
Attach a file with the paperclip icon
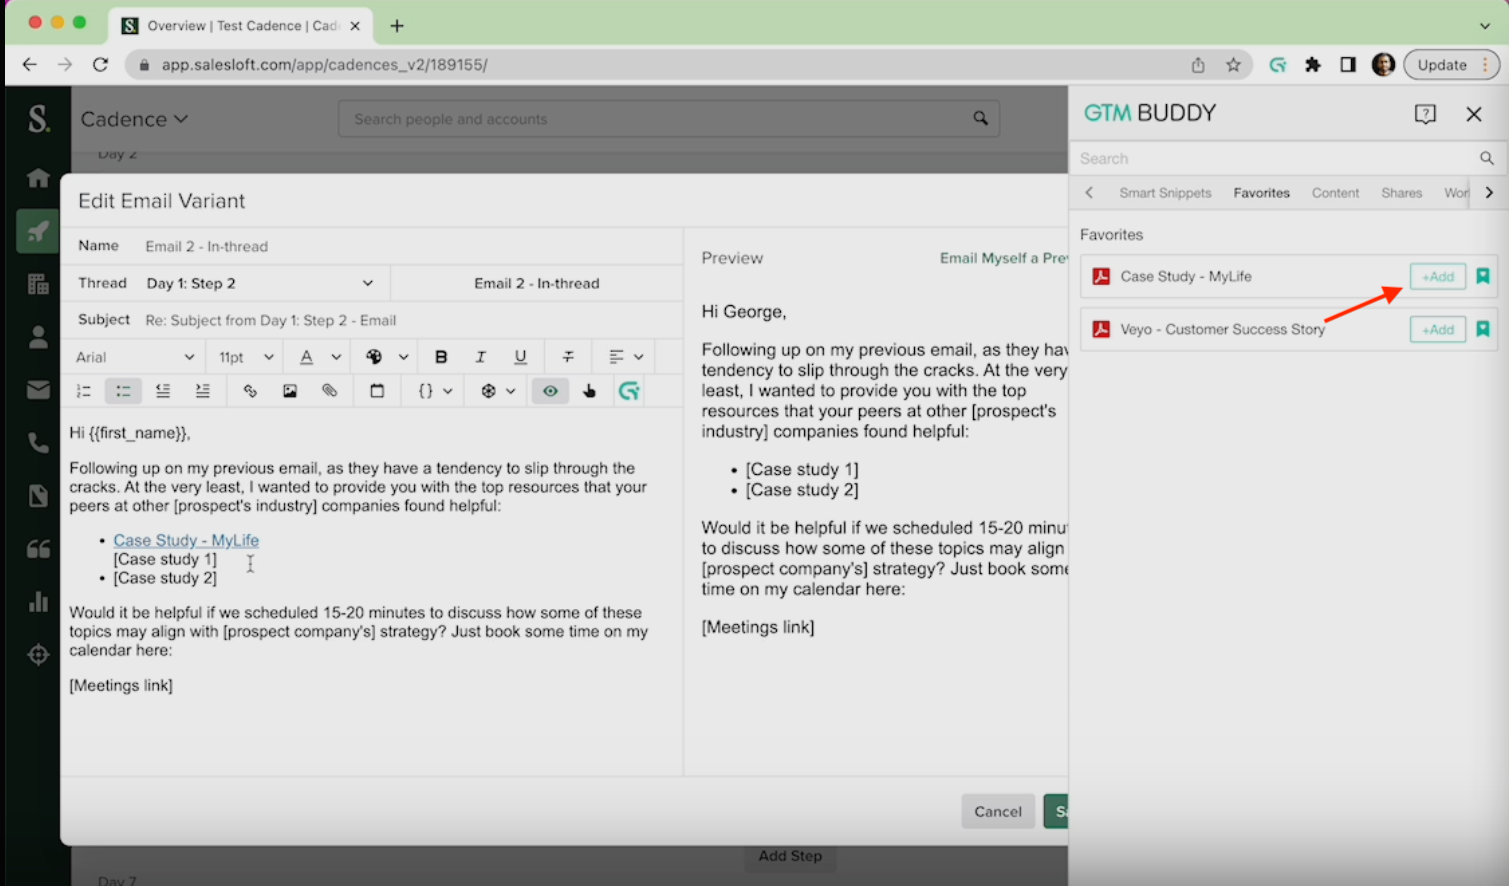[329, 391]
